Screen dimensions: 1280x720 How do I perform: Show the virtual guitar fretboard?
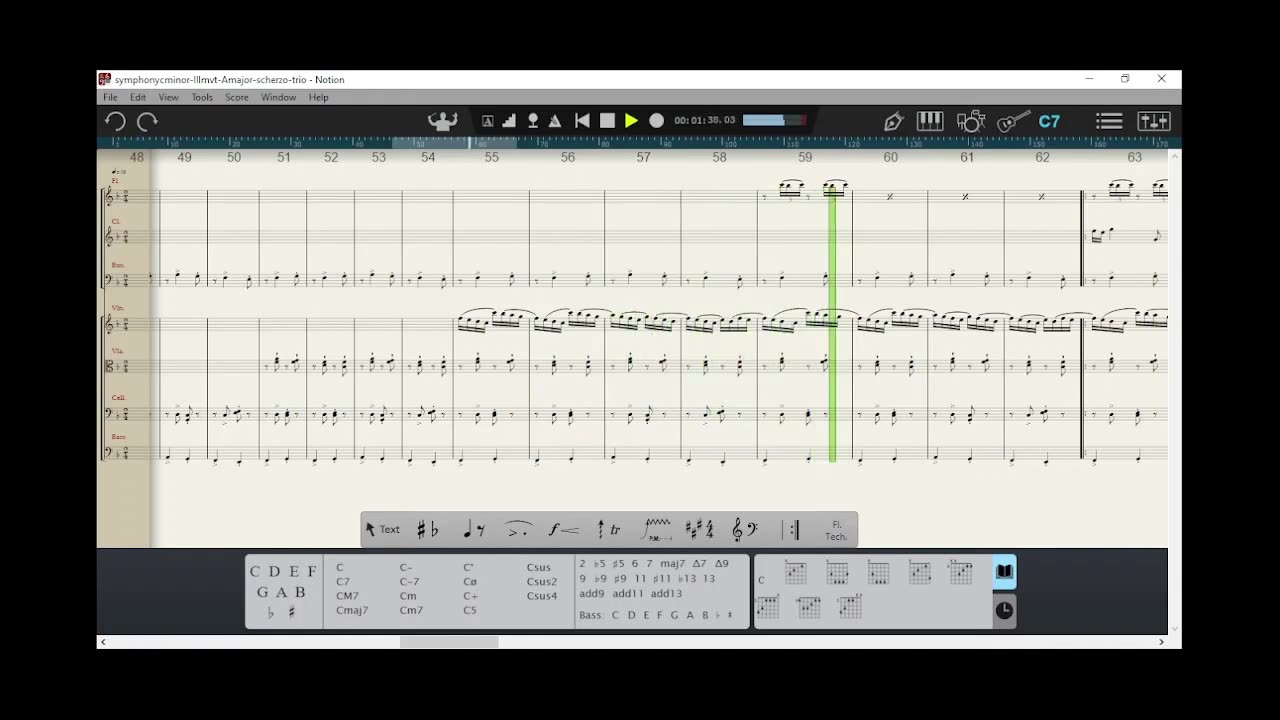(x=1013, y=122)
